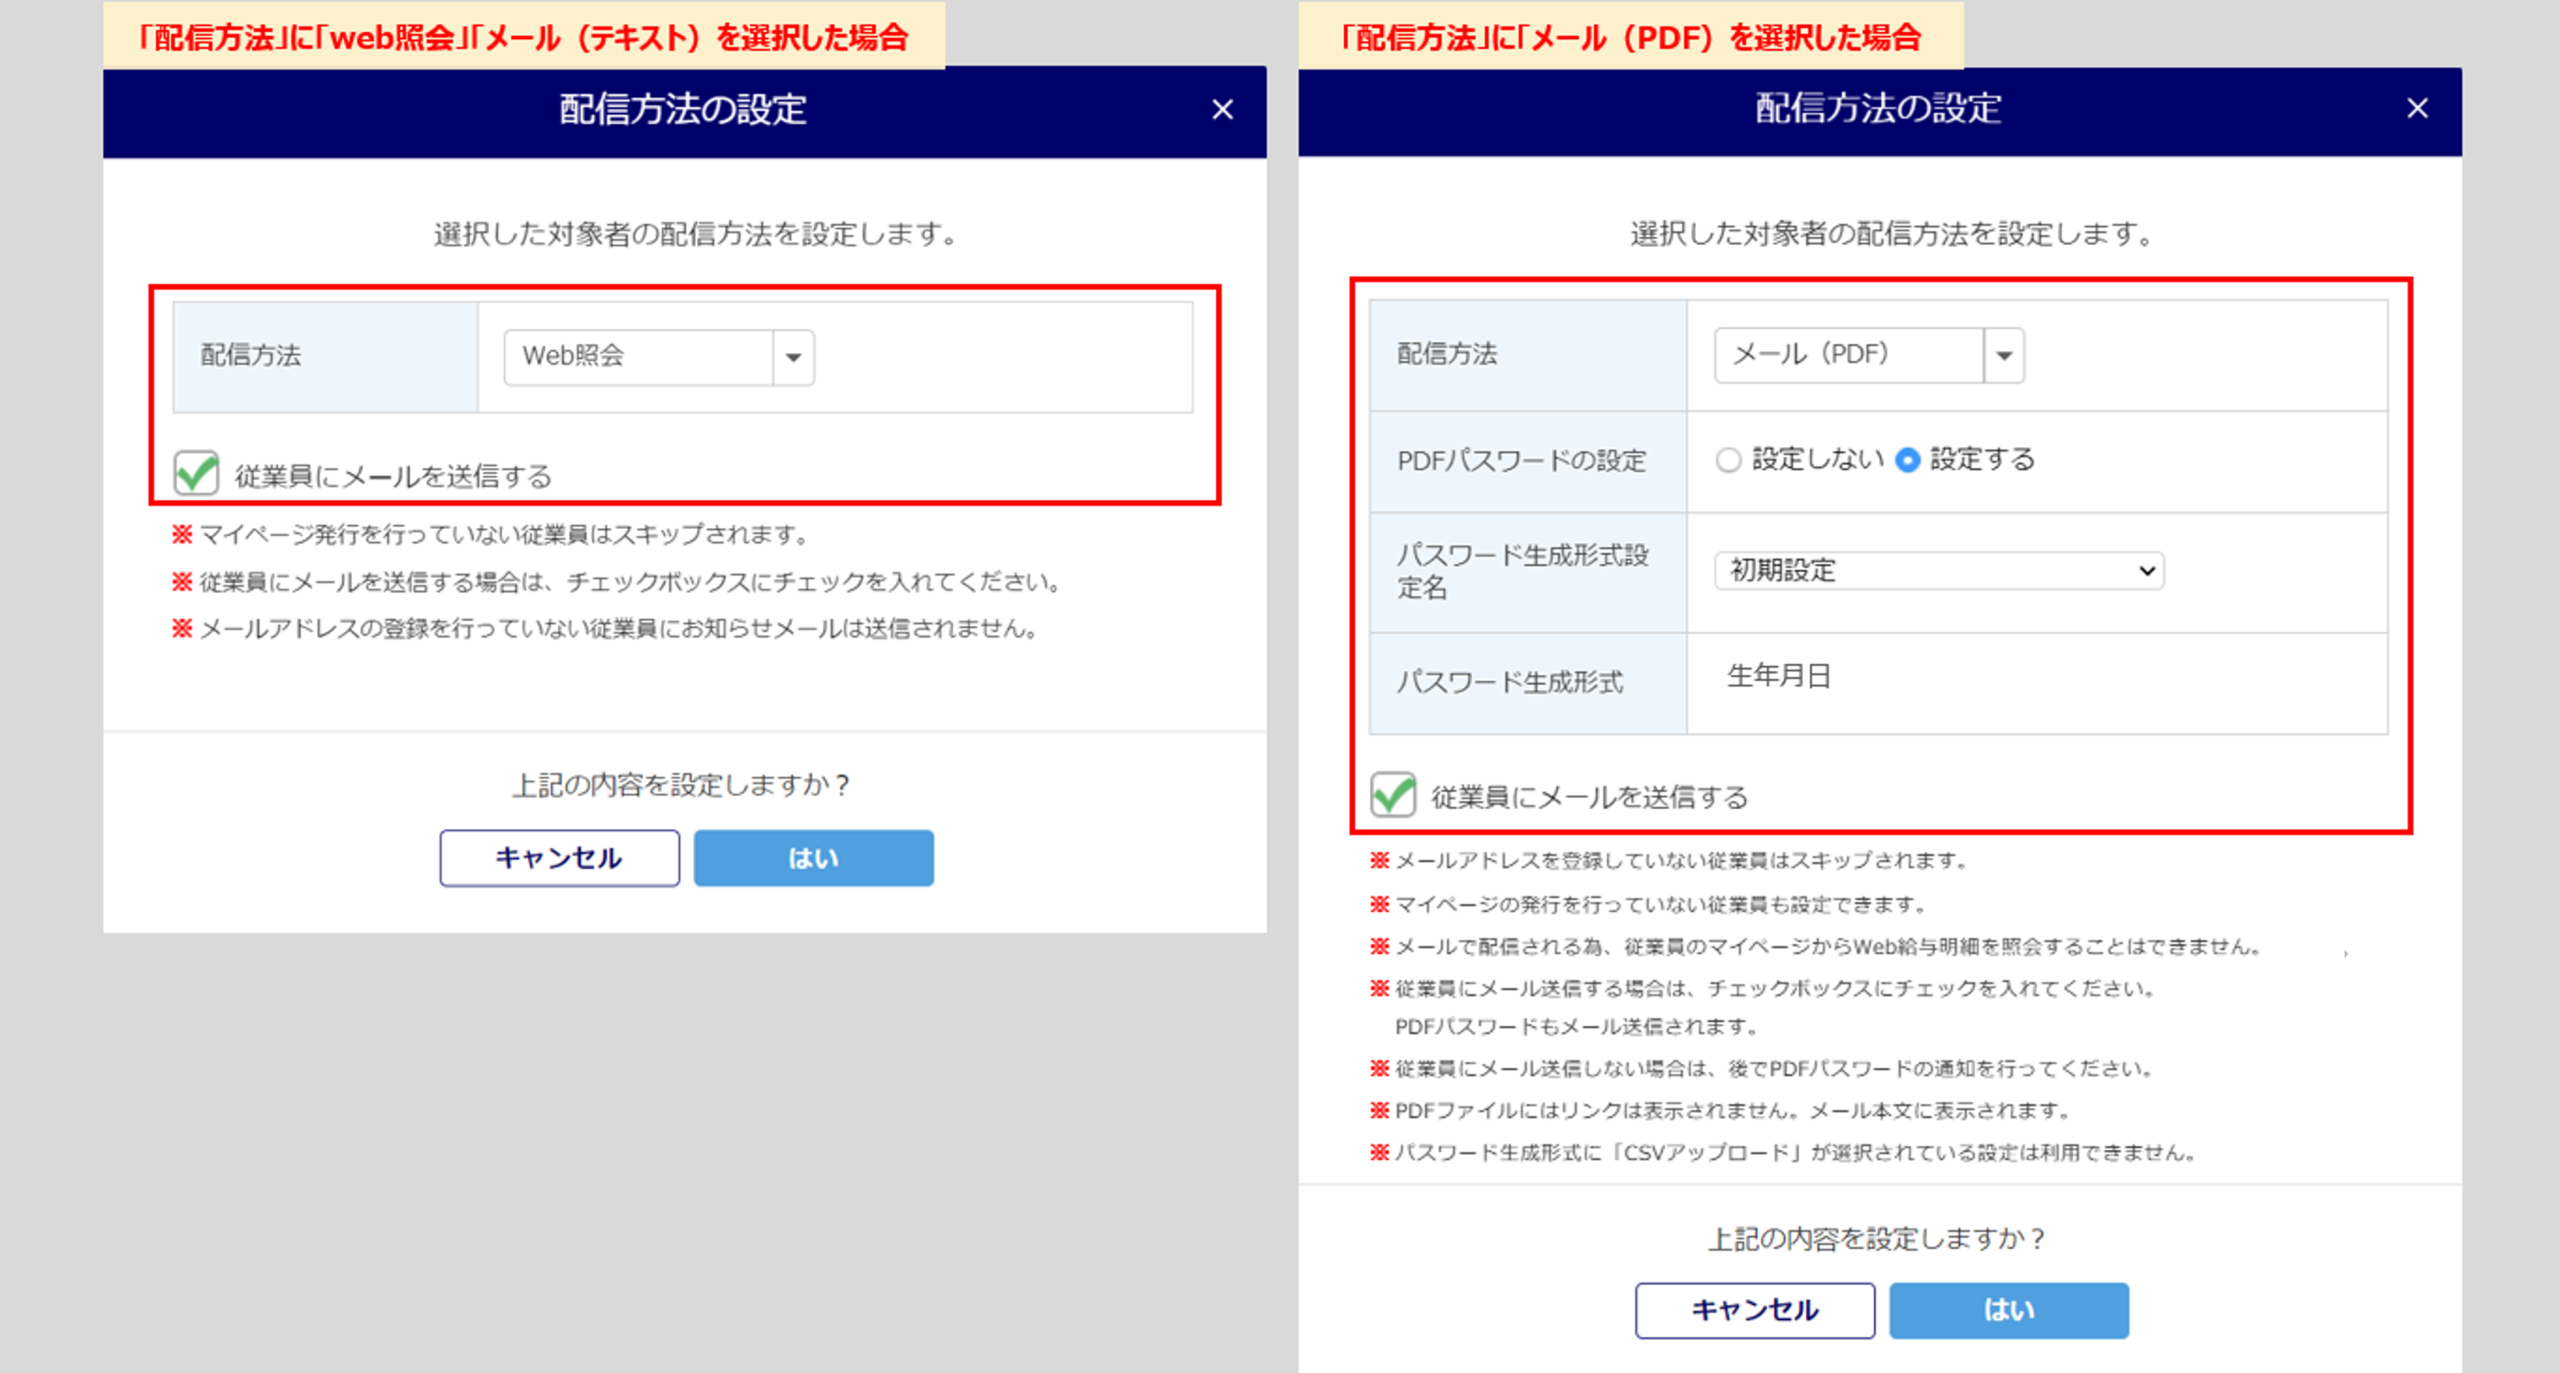Click the メール（PDF） selection field
The image size is (2560, 1373).
1848,355
